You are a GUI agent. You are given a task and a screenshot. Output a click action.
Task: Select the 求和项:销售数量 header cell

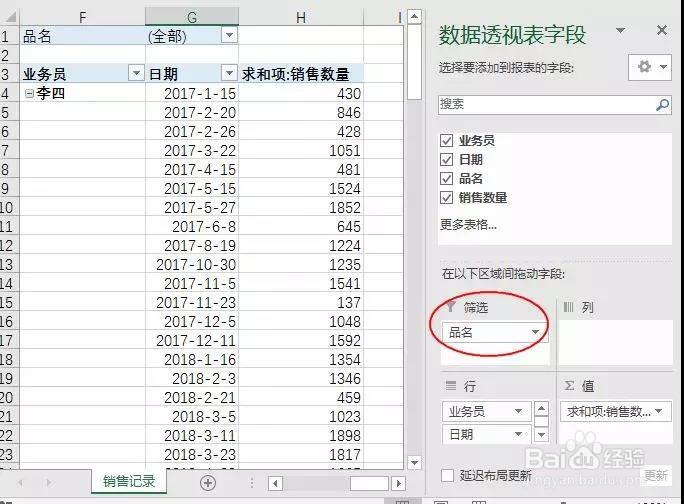point(301,74)
